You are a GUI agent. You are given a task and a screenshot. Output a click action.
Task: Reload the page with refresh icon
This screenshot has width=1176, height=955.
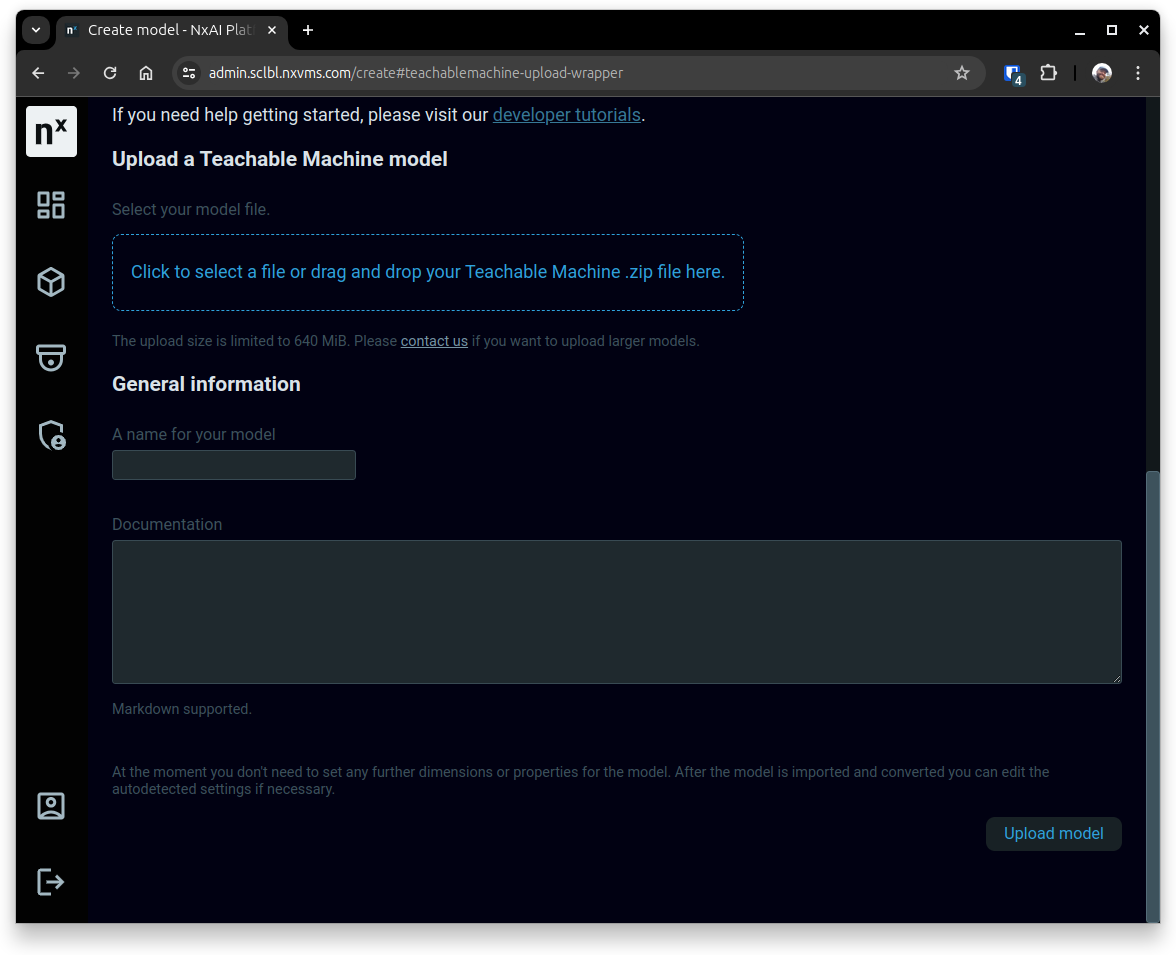[x=110, y=73]
